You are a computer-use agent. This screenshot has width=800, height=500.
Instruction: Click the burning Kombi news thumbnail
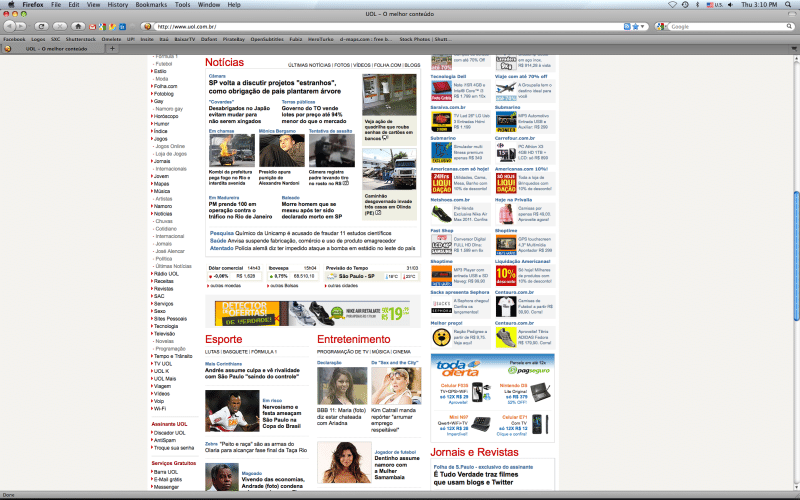tap(232, 151)
